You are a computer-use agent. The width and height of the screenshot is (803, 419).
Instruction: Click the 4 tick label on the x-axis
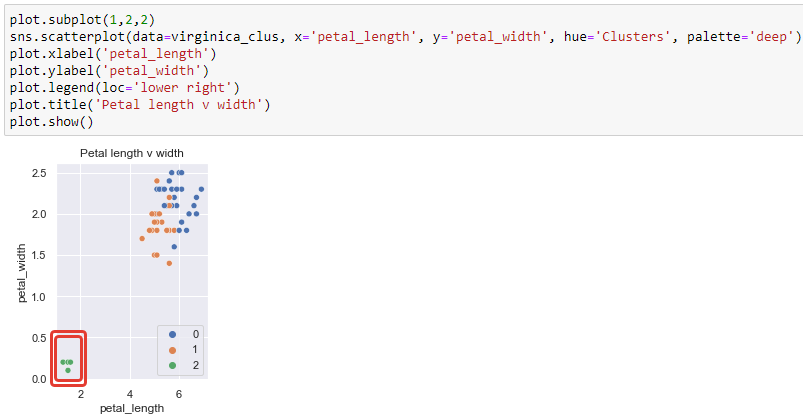tap(130, 394)
